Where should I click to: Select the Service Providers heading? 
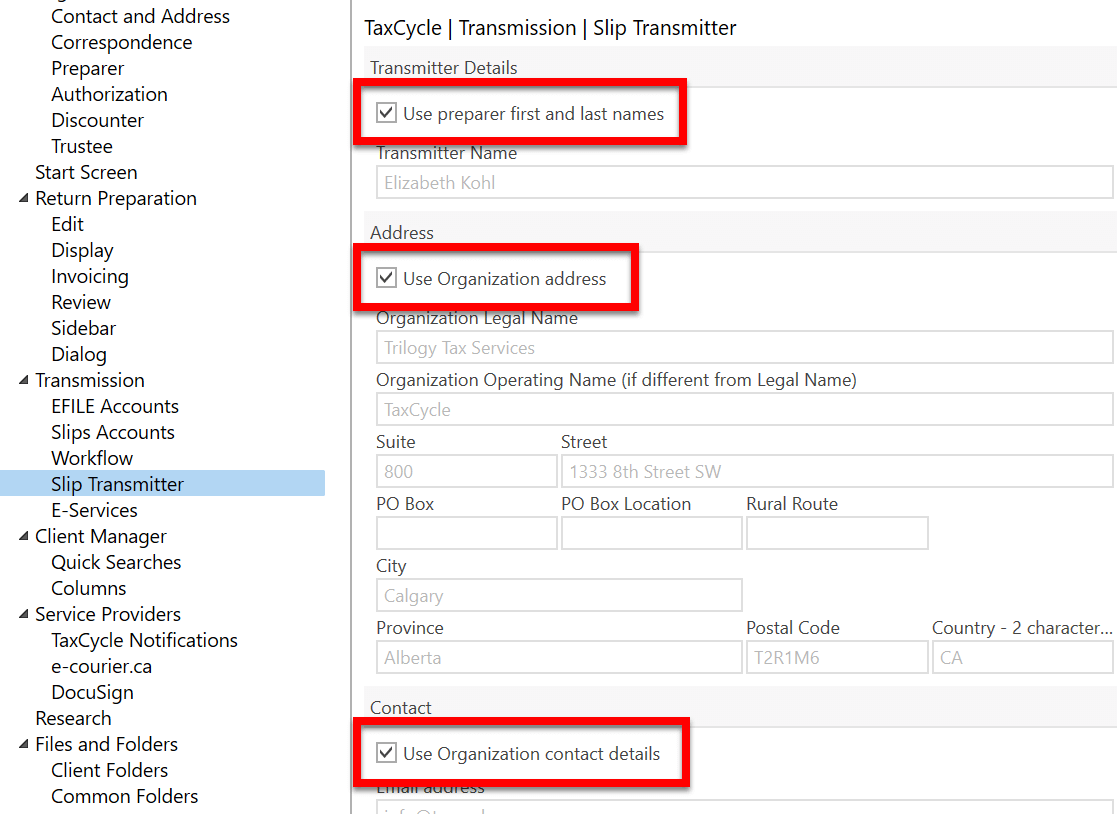tap(108, 615)
